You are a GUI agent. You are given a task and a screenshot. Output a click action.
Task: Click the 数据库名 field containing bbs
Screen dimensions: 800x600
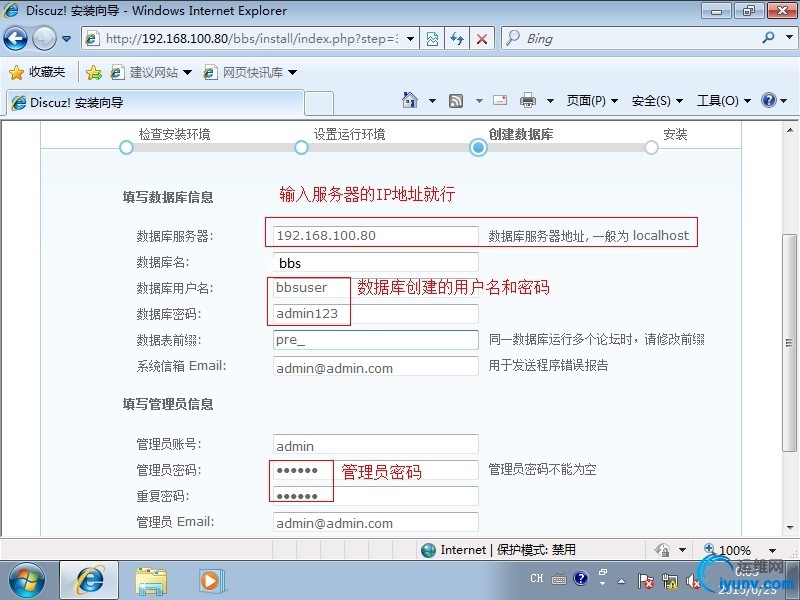pyautogui.click(x=376, y=262)
